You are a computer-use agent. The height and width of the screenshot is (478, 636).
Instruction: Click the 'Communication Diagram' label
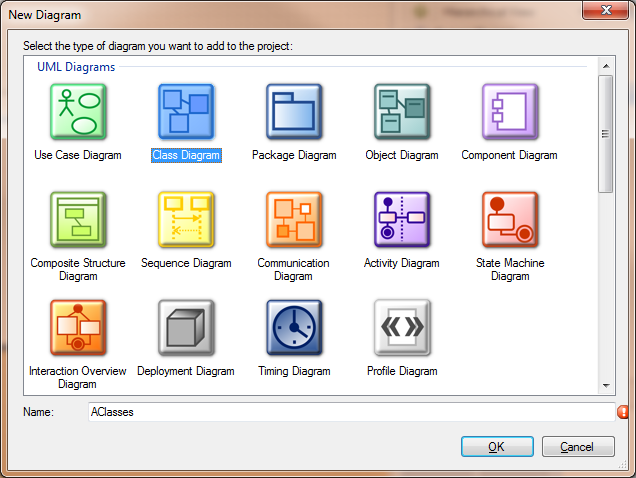click(293, 269)
